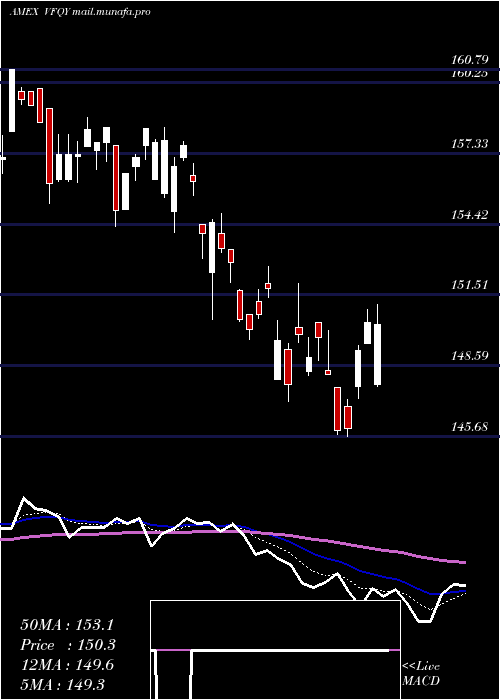
Task: Click inside the MACD inset chart box
Action: point(275,650)
